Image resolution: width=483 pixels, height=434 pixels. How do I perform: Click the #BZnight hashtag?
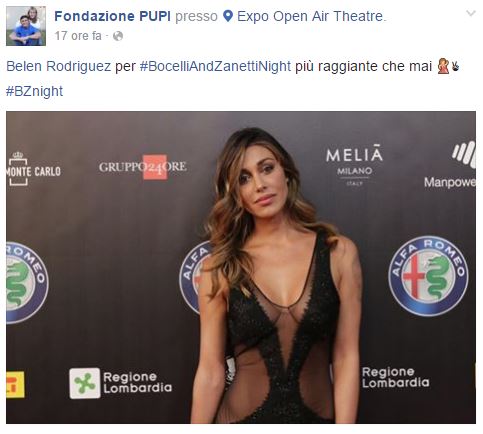click(x=34, y=91)
